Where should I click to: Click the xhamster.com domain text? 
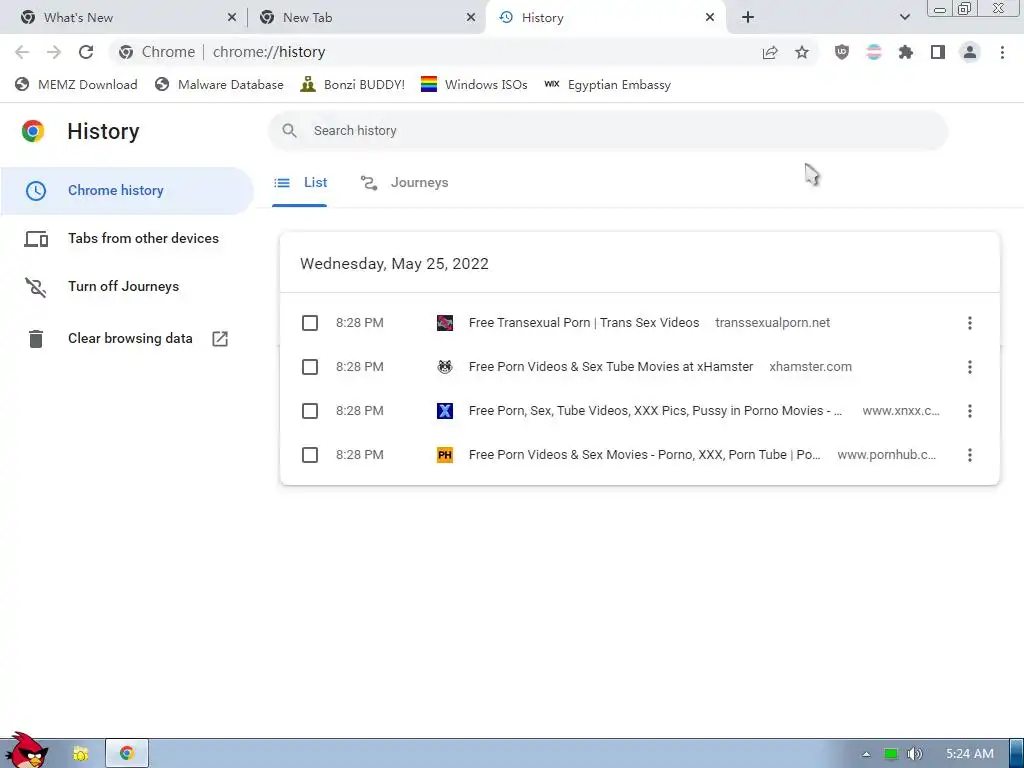(x=810, y=367)
